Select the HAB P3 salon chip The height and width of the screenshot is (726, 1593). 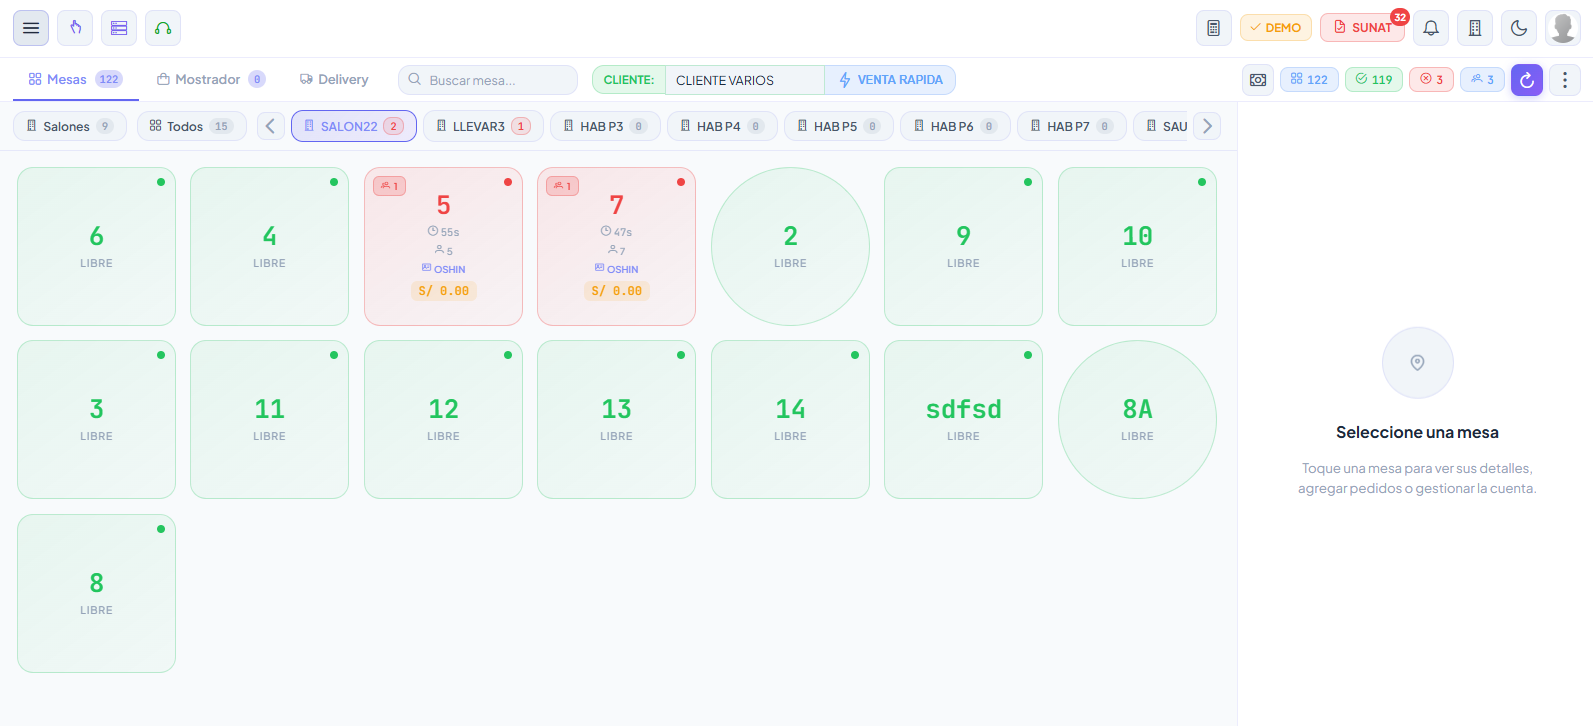(605, 126)
